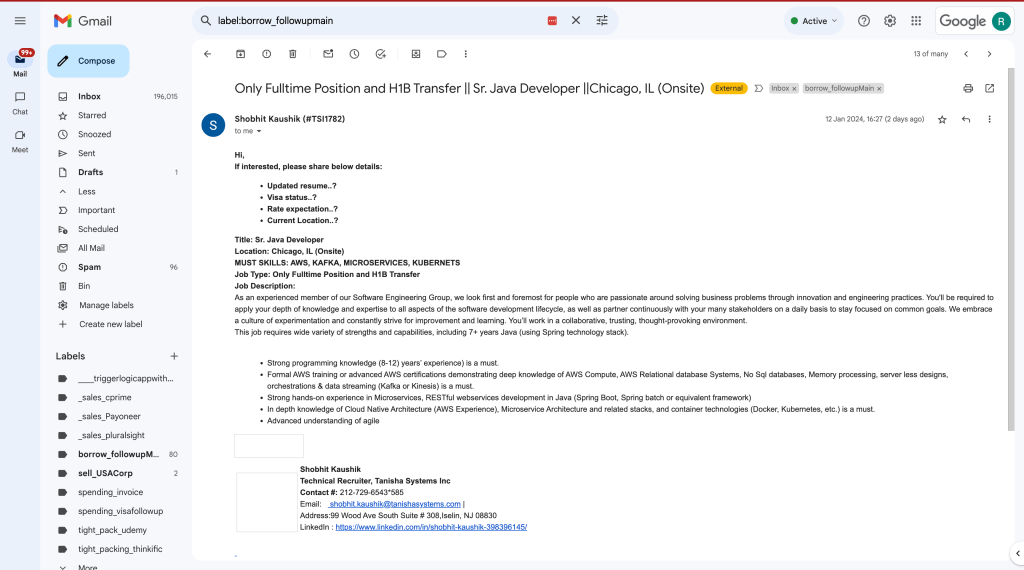Star the message from Shobhit Kaushik
This screenshot has height=570, width=1024.
click(942, 119)
